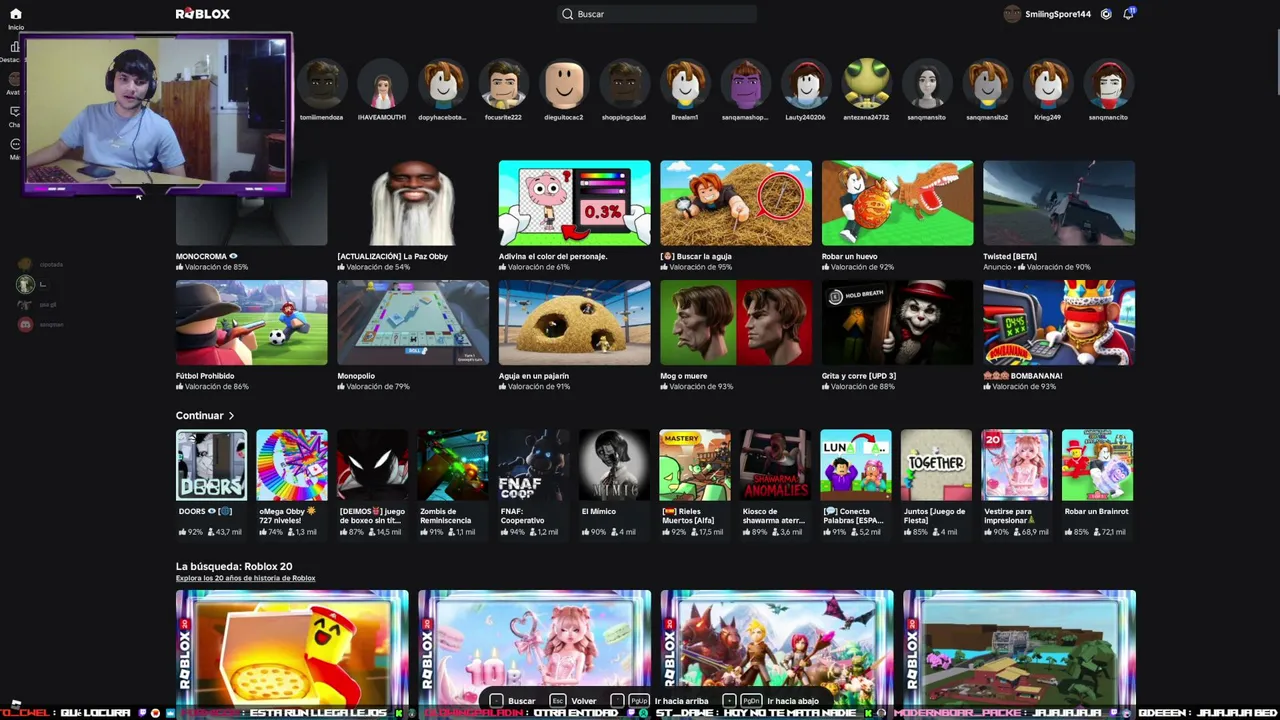Open friend avatar focusrite222
Viewport: 1280px width, 720px height.
click(503, 84)
